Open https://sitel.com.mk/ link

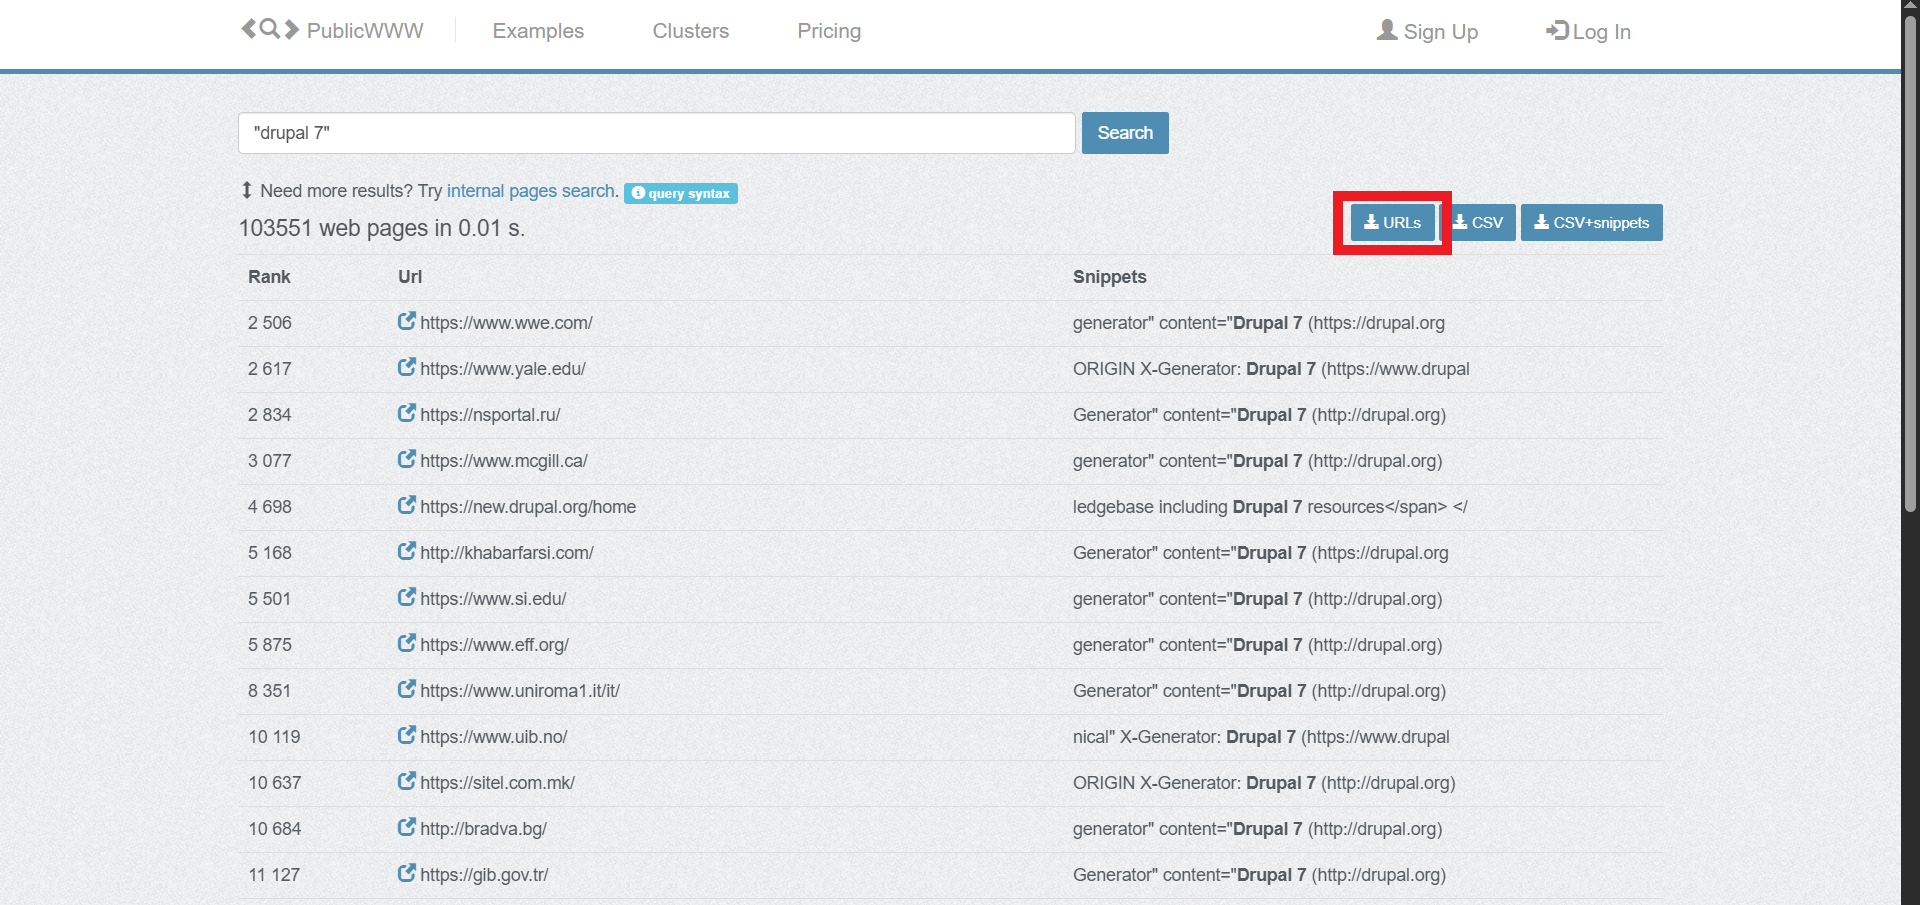(497, 783)
